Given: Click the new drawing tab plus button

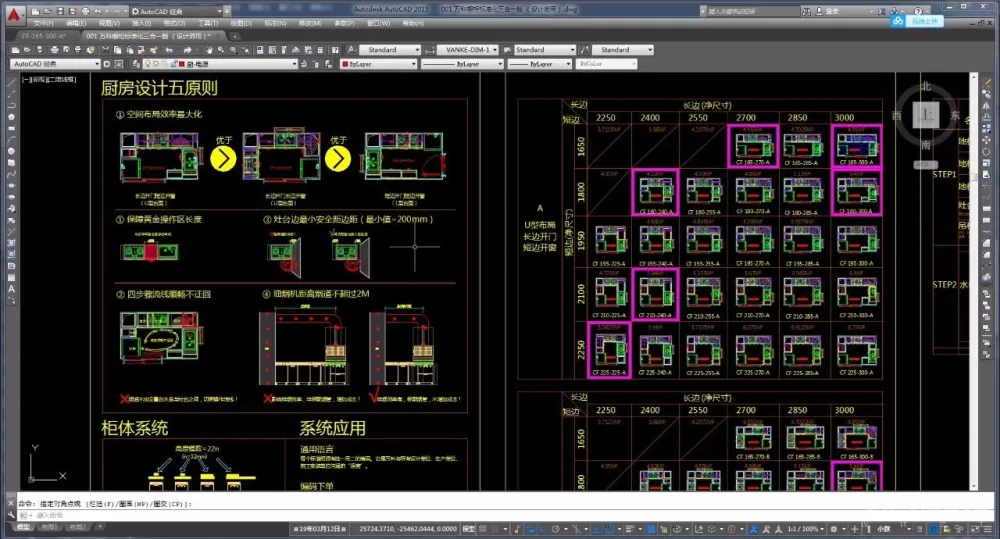Looking at the screenshot, I should 236,35.
